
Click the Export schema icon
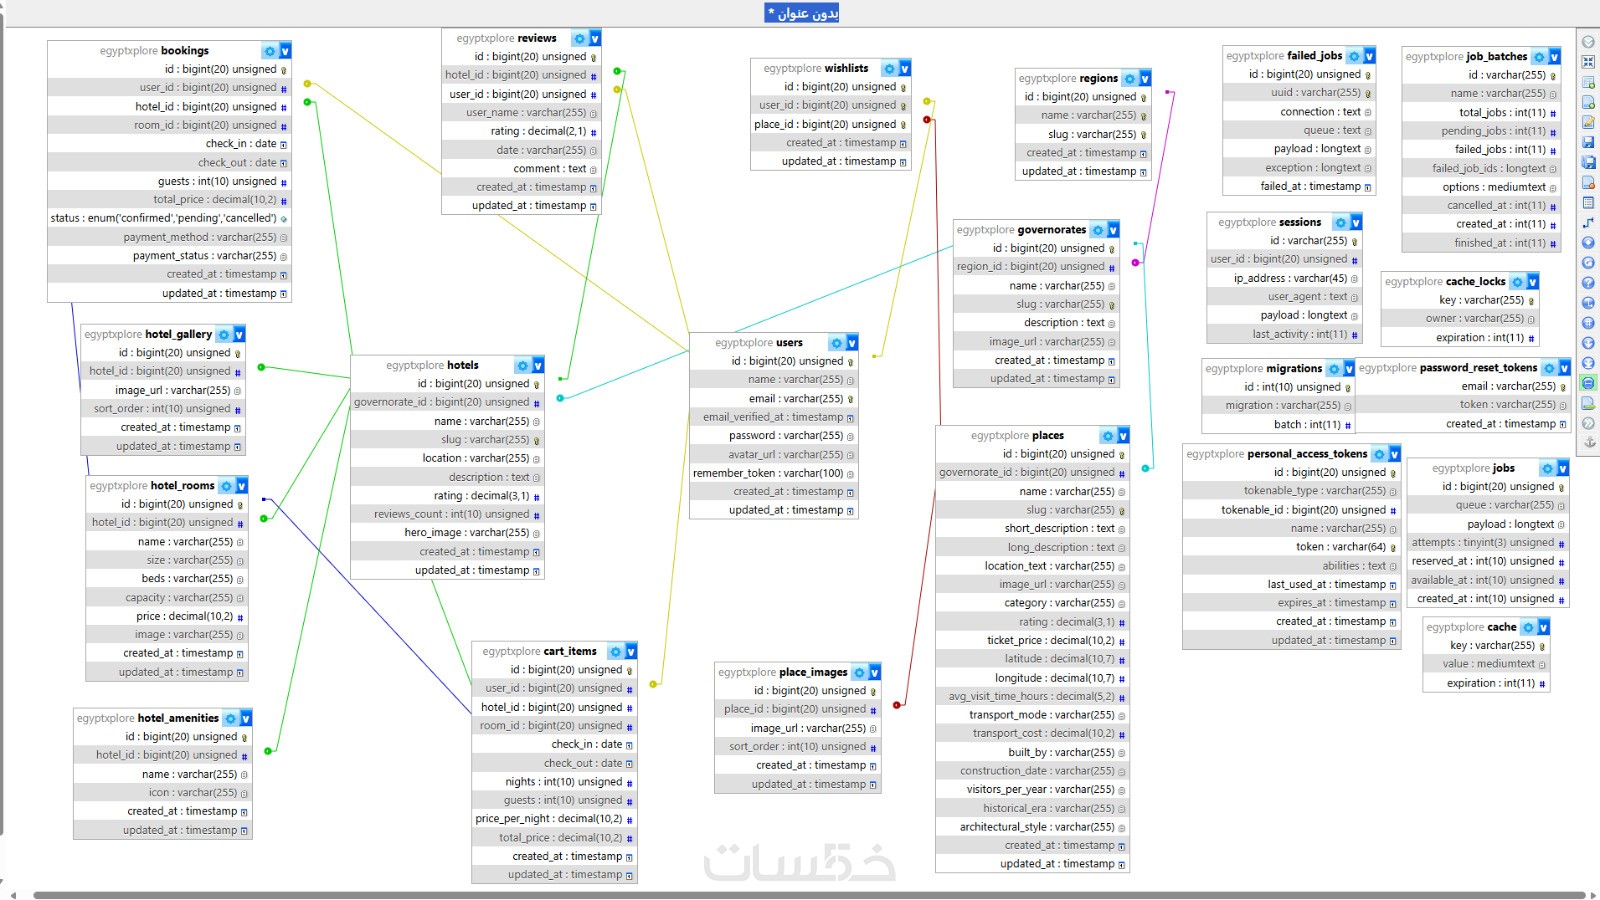tap(1588, 402)
